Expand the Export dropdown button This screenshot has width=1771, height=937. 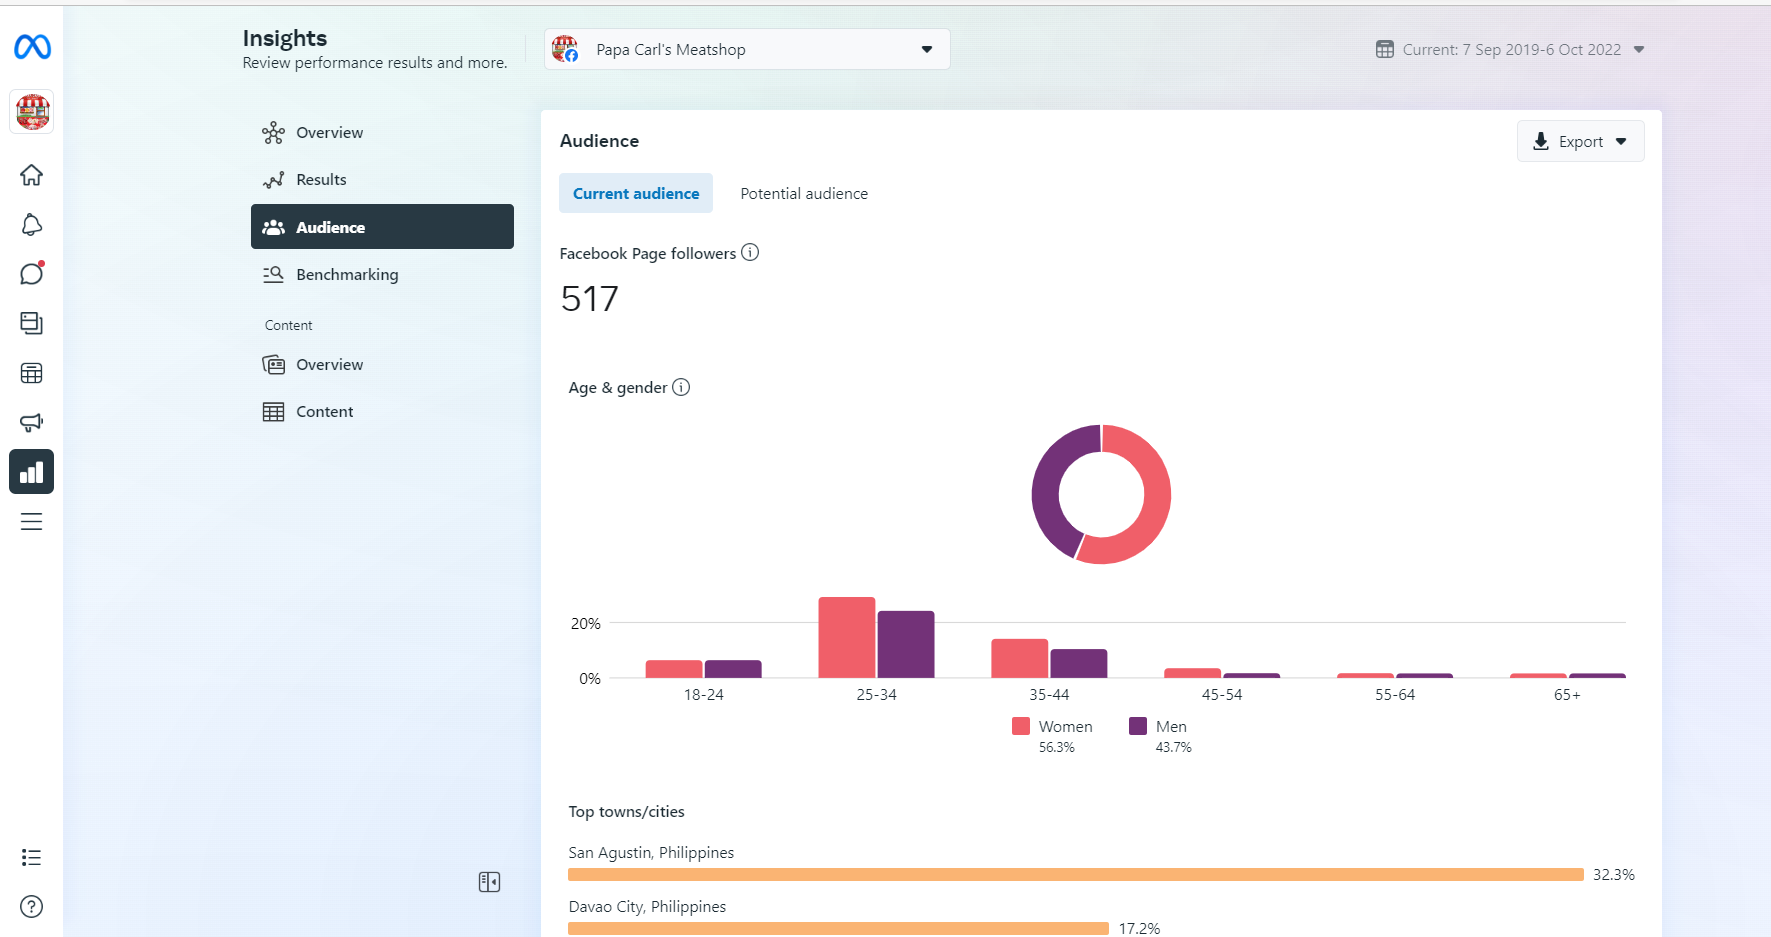[x=1580, y=141]
